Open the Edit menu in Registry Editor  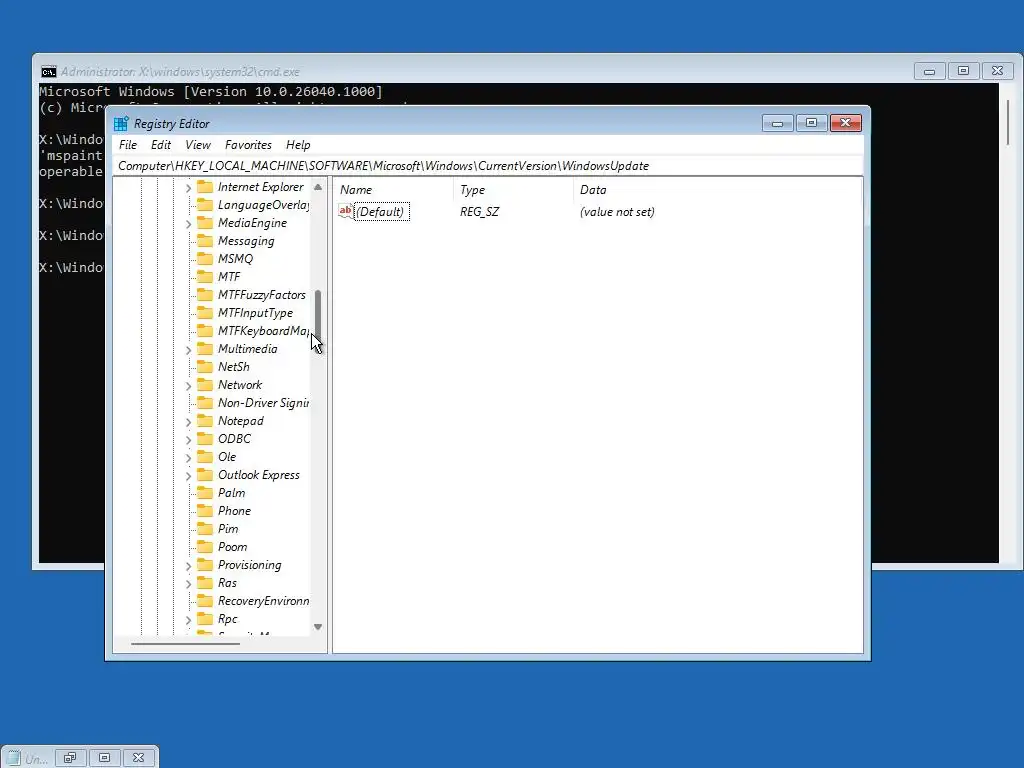click(161, 145)
